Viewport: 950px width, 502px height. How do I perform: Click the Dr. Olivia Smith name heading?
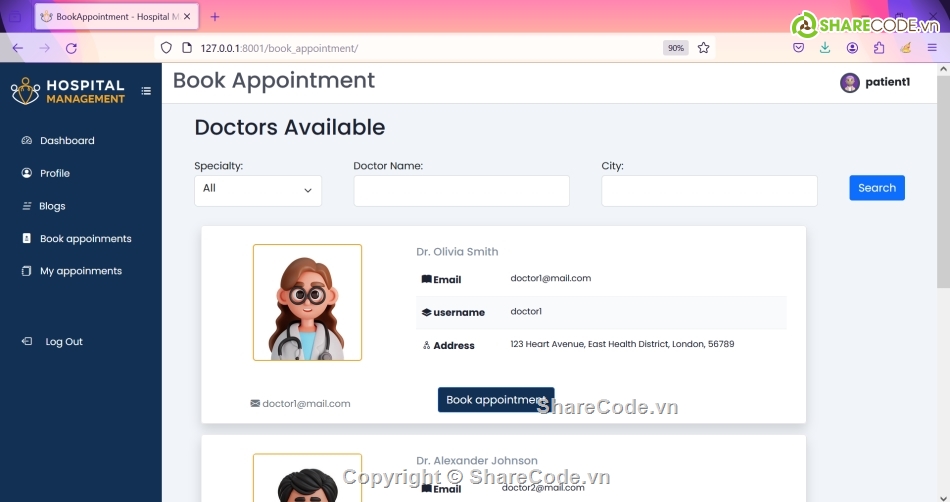(457, 251)
